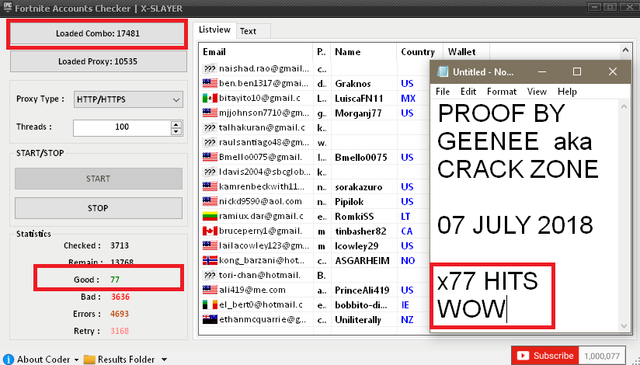
Task: Click the name sorakazuro
Action: point(358,187)
